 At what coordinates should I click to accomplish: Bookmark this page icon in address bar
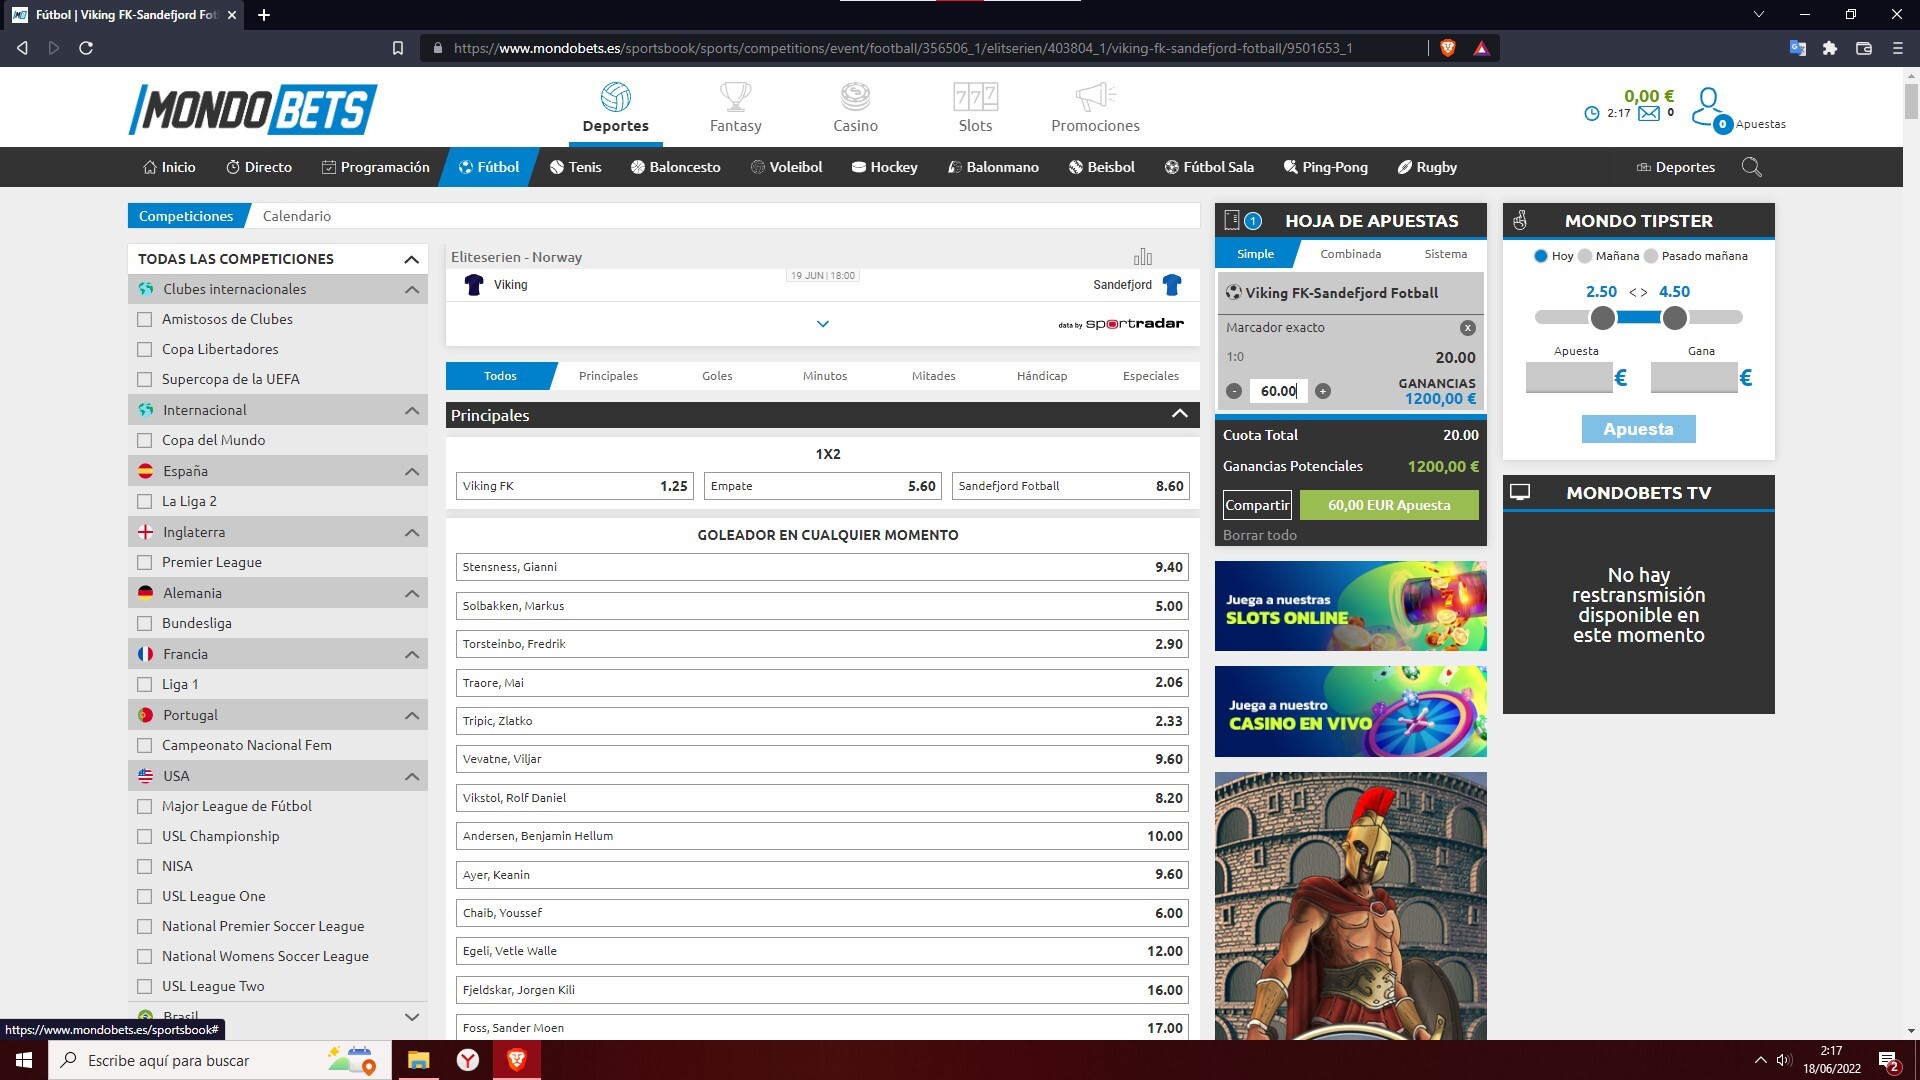point(398,48)
